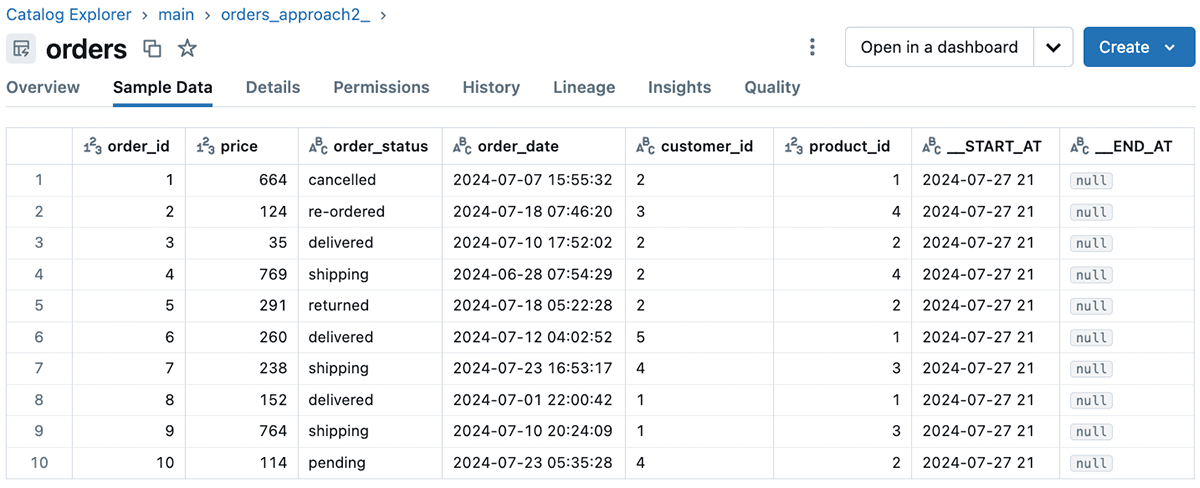Click string type icon of customer_id column

(646, 146)
